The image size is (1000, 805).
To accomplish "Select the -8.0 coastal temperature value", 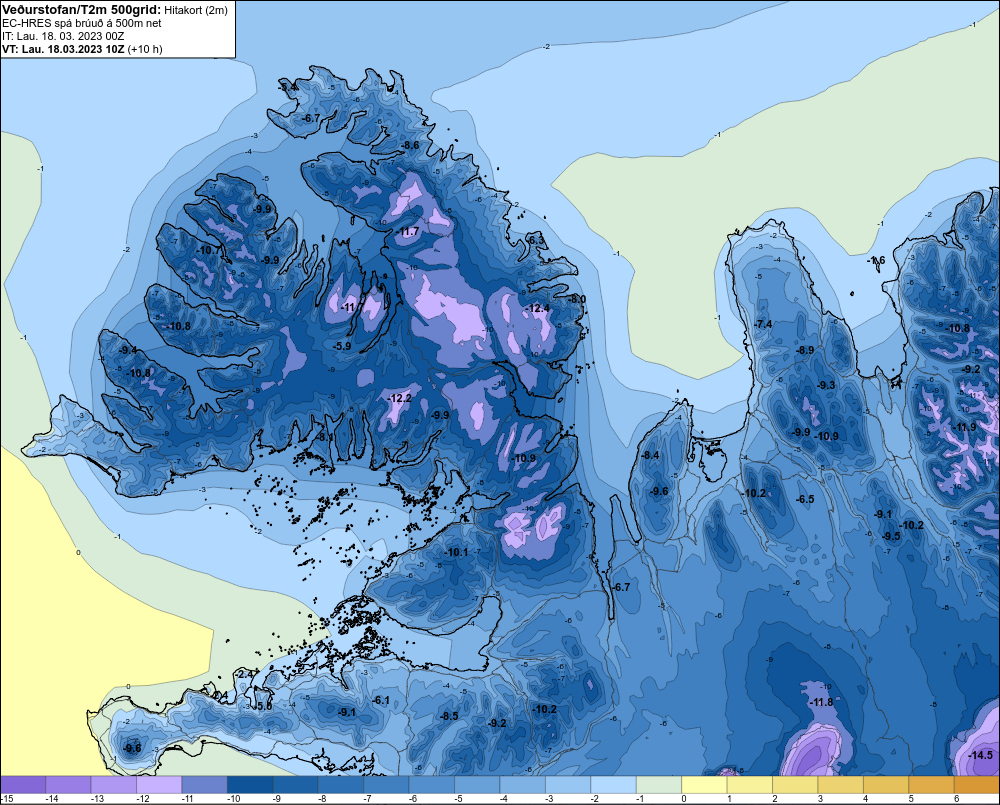I will [x=577, y=299].
